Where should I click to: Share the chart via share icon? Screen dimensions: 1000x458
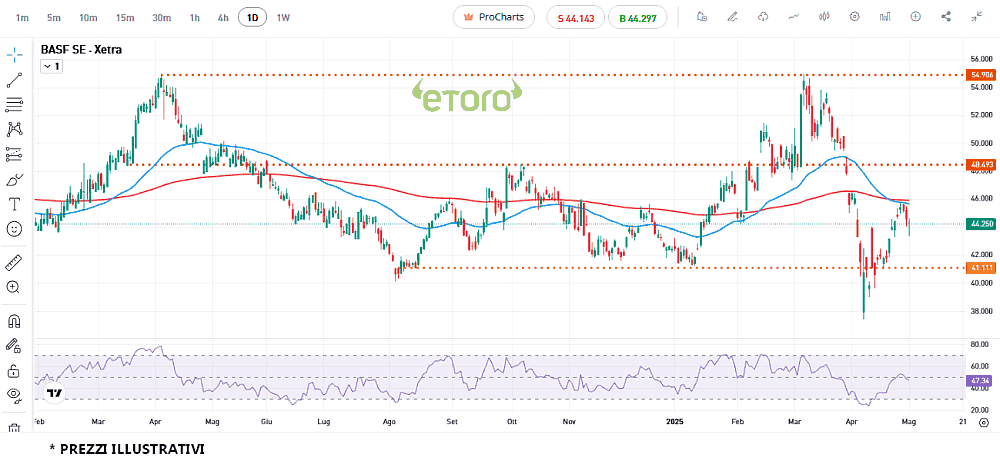pyautogui.click(x=946, y=17)
